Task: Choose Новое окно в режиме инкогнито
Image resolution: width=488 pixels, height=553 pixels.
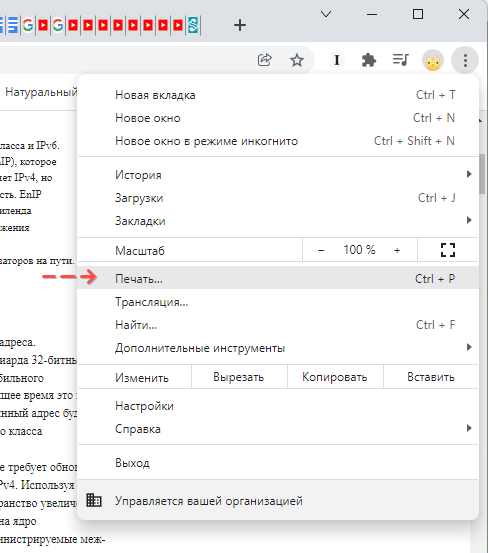Action: click(277, 141)
